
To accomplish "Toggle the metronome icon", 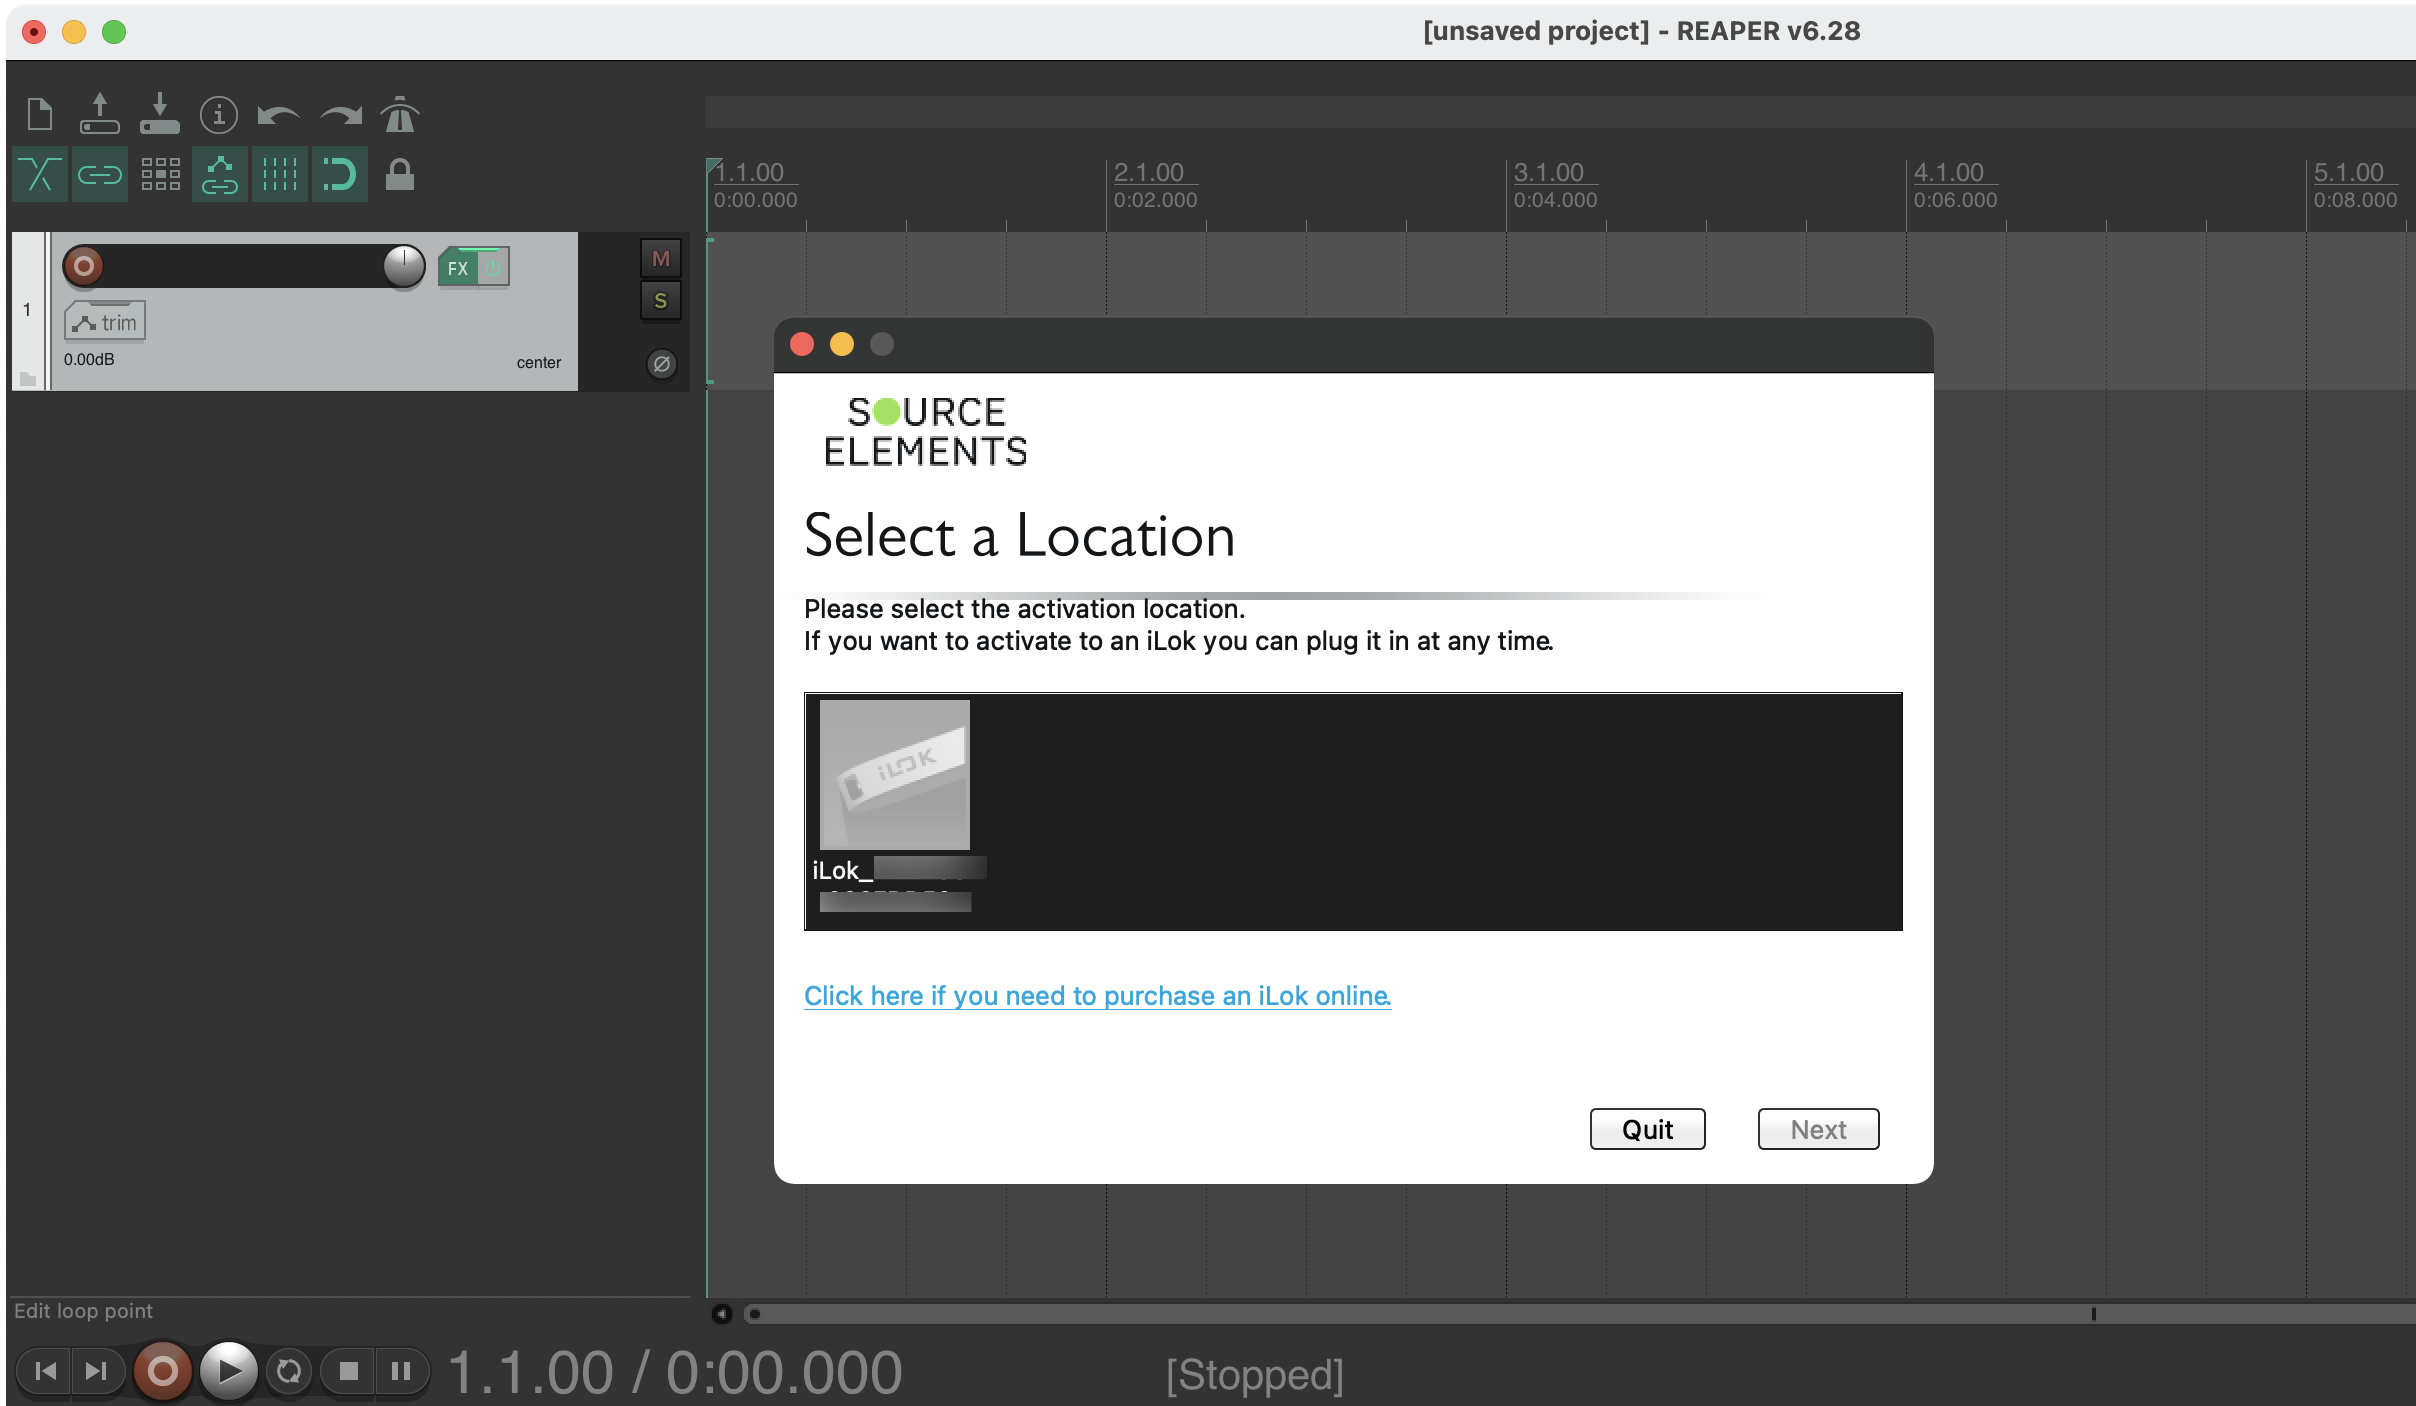I will click(x=399, y=115).
